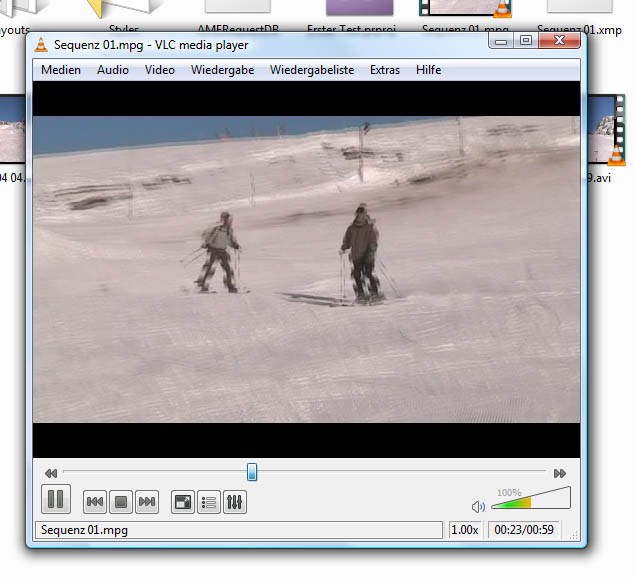The image size is (634, 582).
Task: Click the faster playback arrows
Action: click(560, 473)
